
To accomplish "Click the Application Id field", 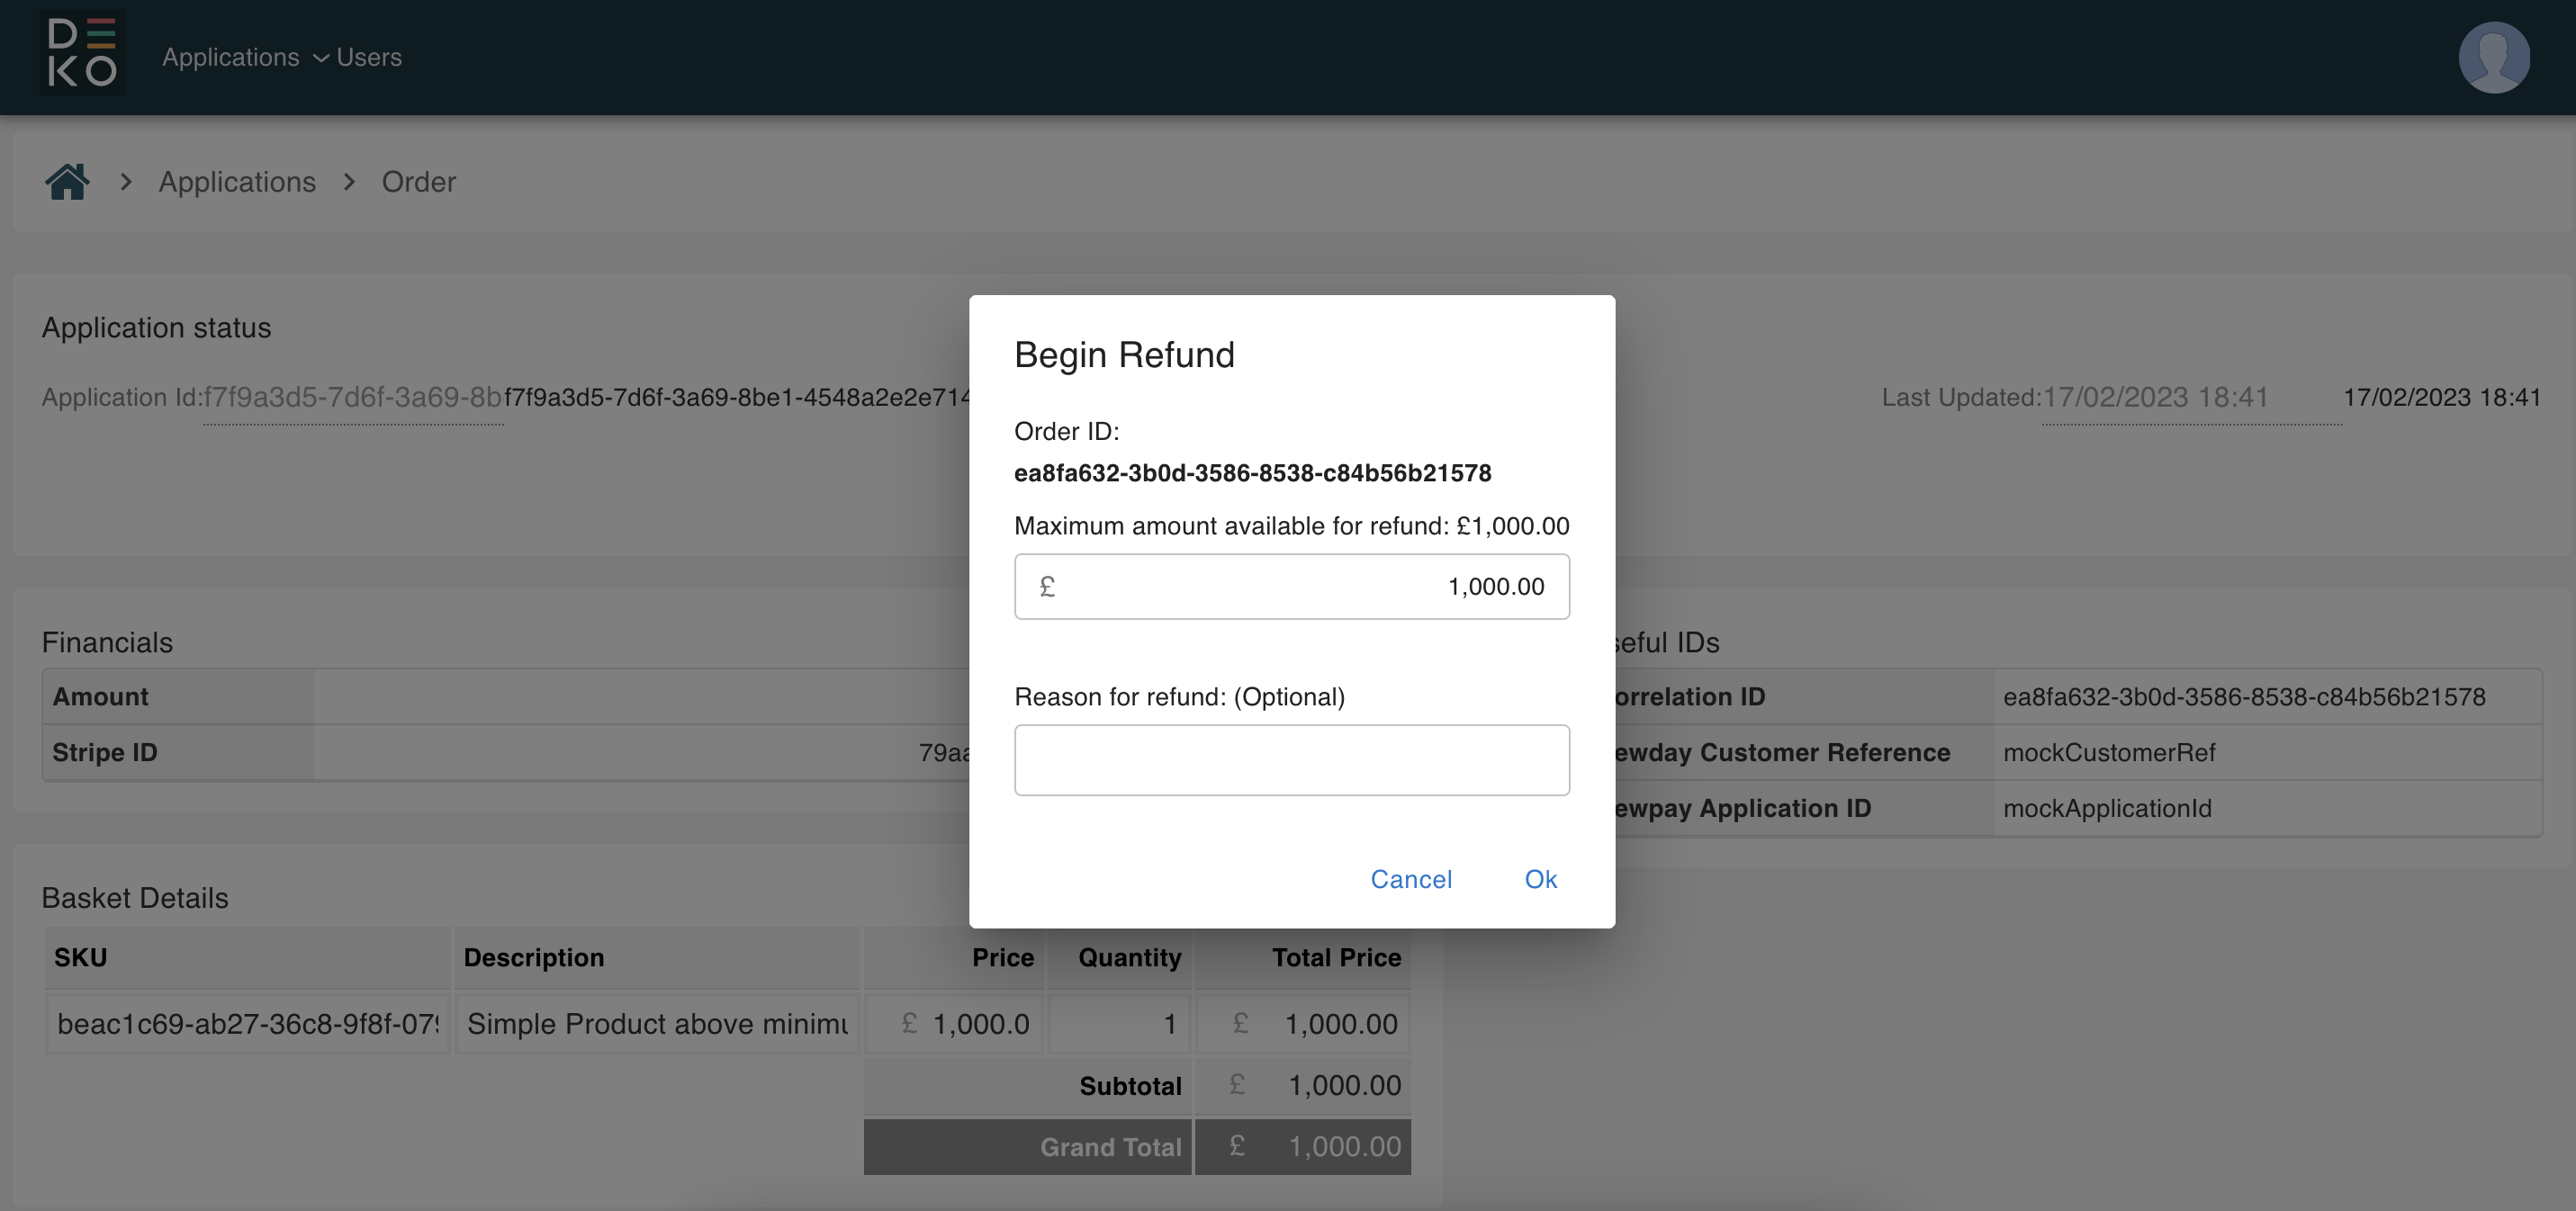I will pyautogui.click(x=352, y=398).
